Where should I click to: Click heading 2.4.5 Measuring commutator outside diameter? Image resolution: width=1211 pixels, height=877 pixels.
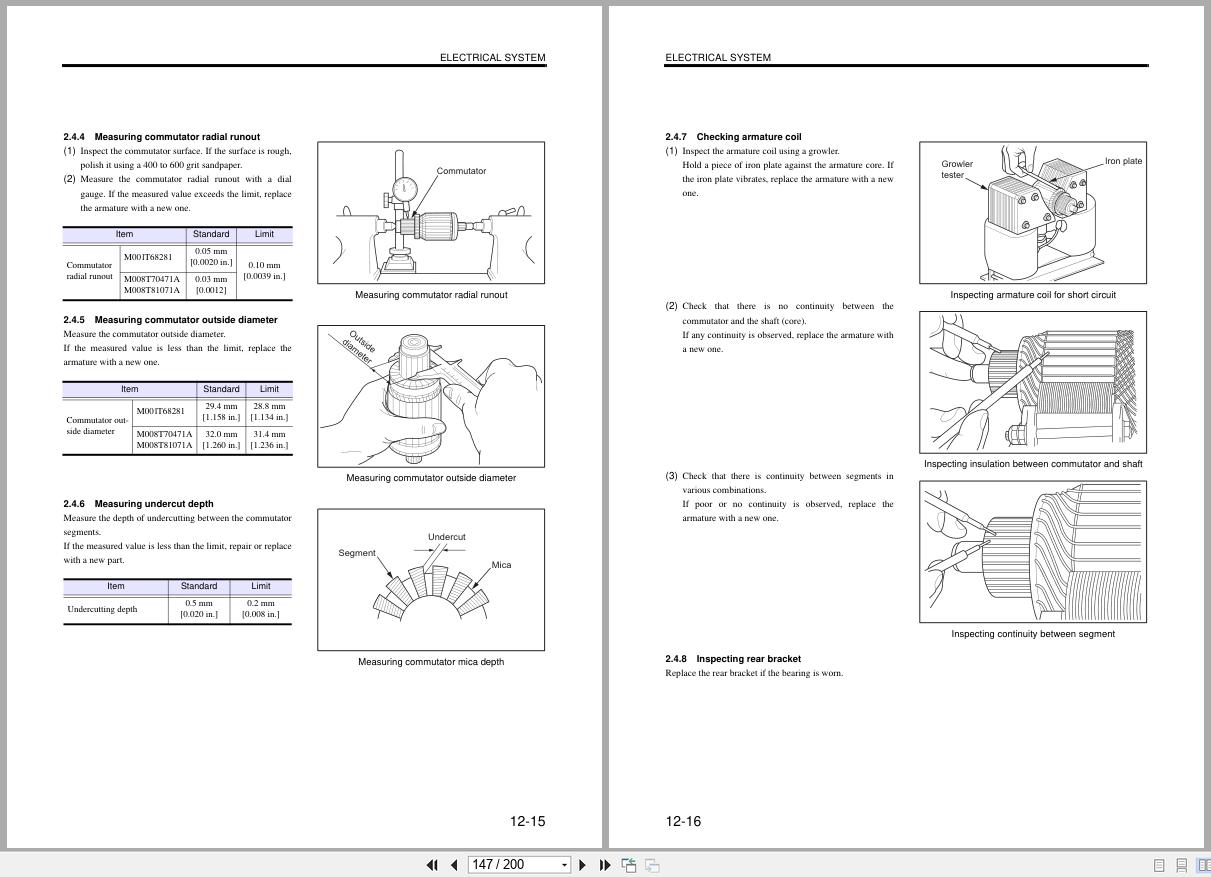[170, 320]
